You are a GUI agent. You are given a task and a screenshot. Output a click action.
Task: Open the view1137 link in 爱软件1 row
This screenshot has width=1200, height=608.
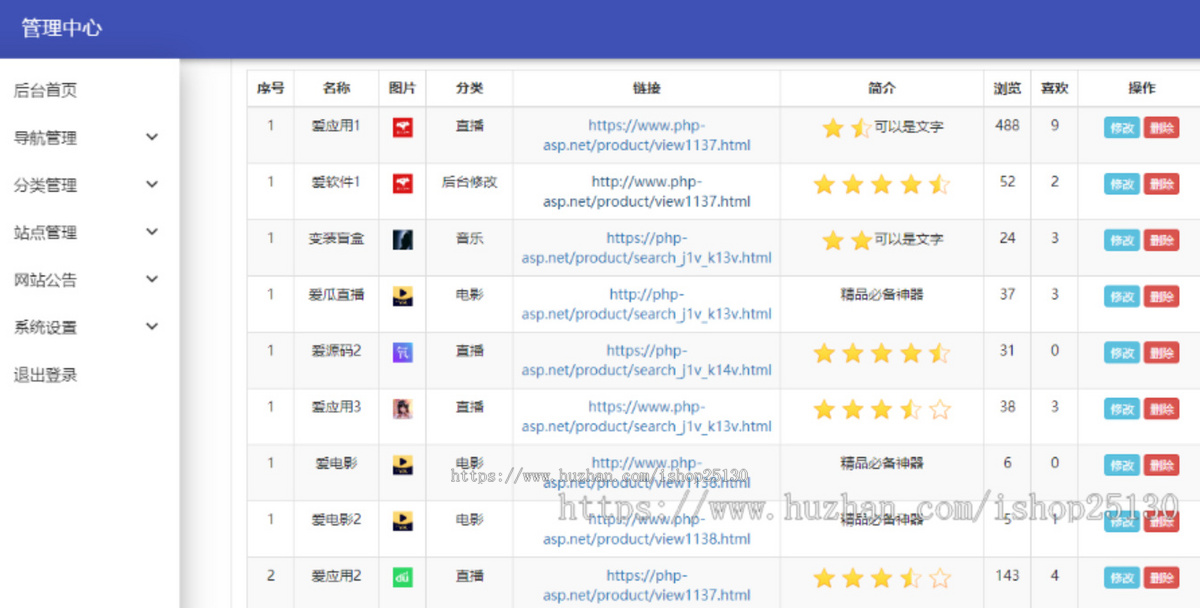[647, 191]
